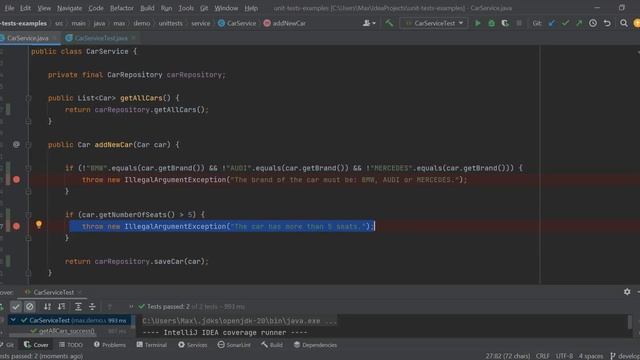
Task: Open the Build menu
Action: (147, 8)
